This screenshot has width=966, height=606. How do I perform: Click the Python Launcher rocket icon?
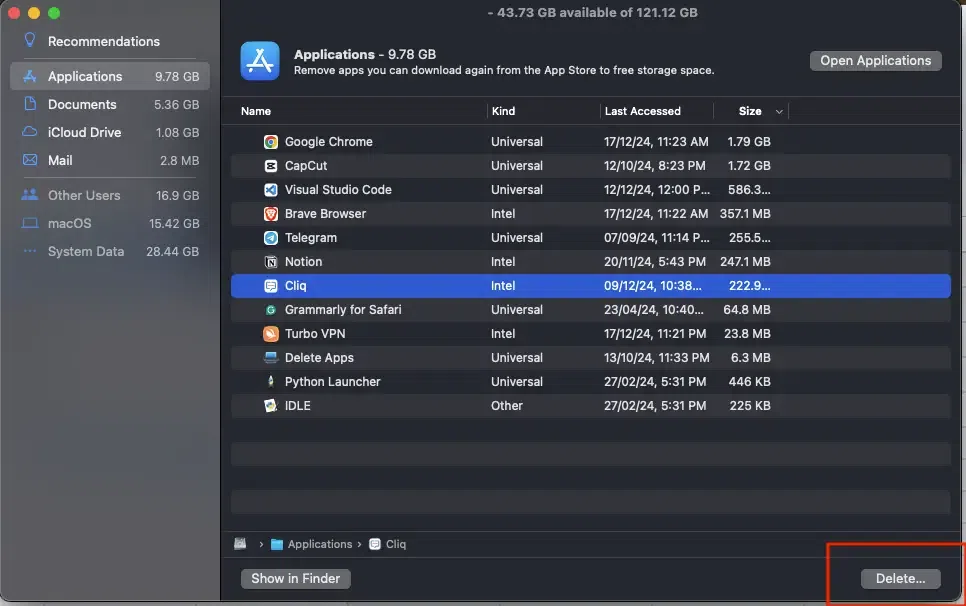(x=270, y=382)
